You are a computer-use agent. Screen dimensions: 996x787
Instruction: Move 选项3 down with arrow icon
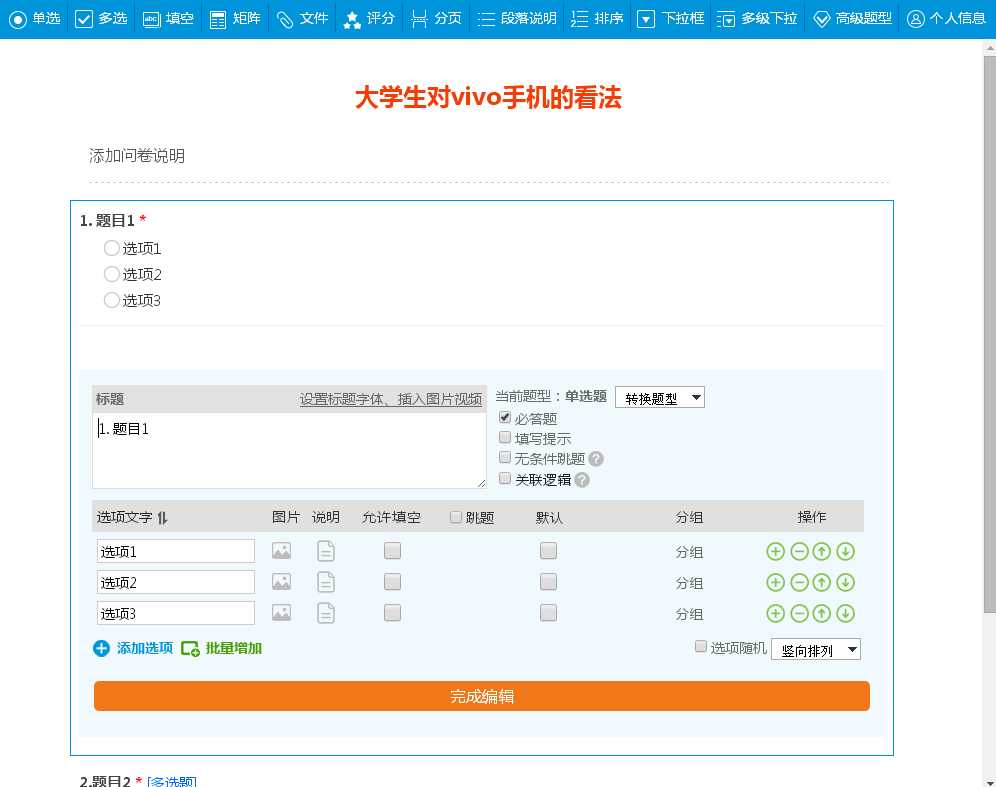pyautogui.click(x=845, y=614)
